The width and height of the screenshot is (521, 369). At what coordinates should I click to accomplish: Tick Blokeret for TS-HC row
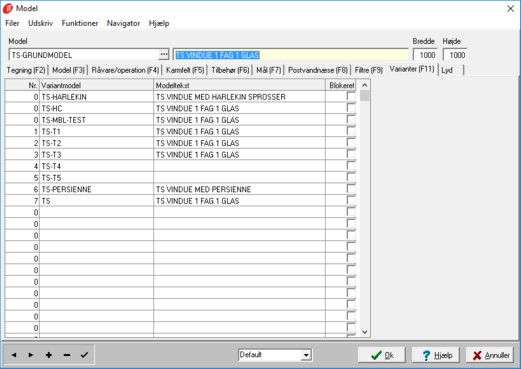(x=351, y=108)
